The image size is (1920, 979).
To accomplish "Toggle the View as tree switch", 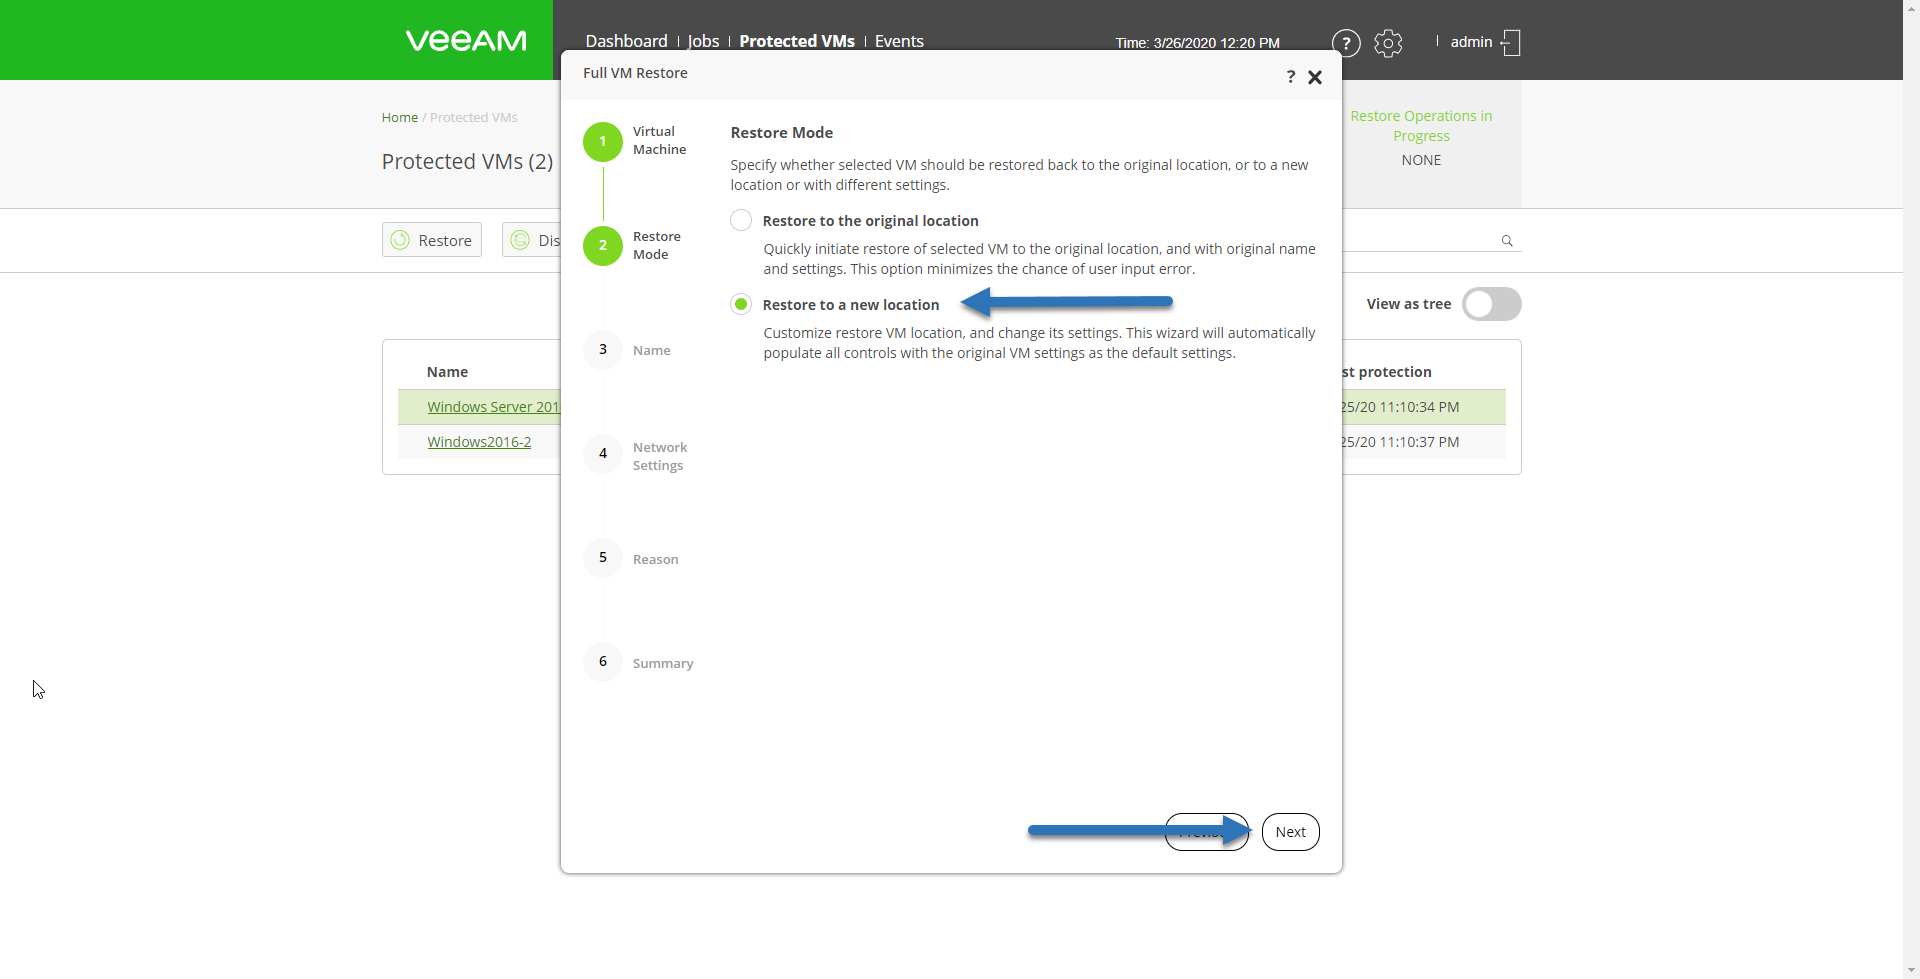I will point(1492,304).
